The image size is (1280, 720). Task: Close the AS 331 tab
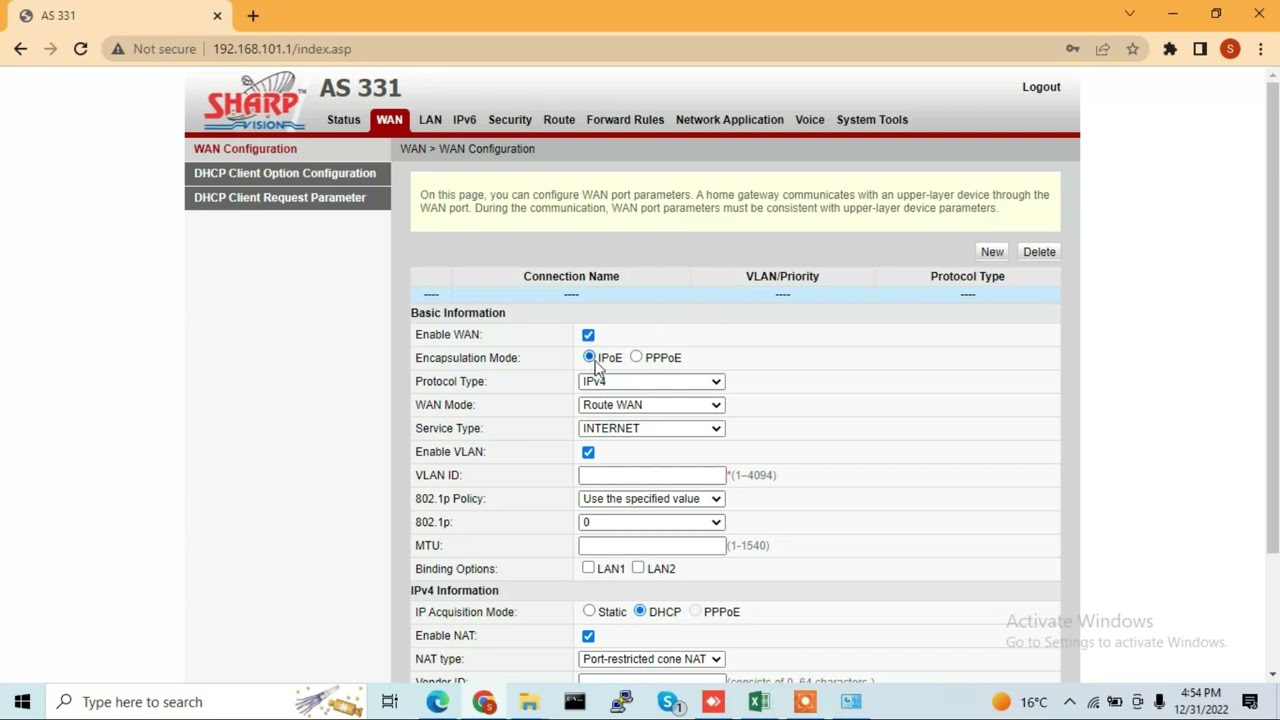click(217, 15)
